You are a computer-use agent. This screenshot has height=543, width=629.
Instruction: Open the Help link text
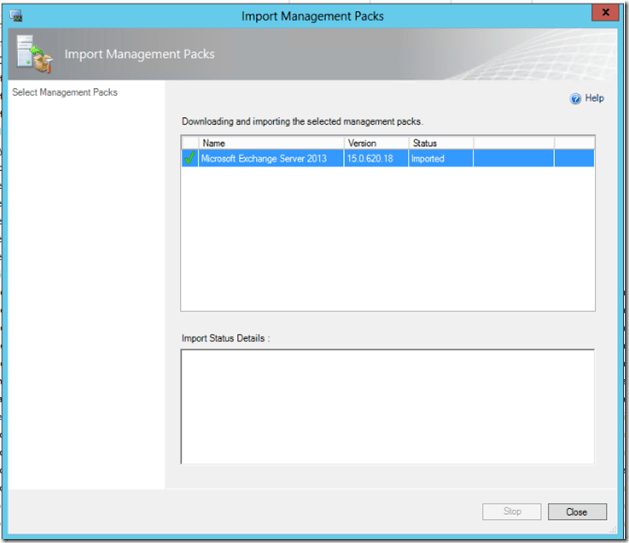(594, 99)
